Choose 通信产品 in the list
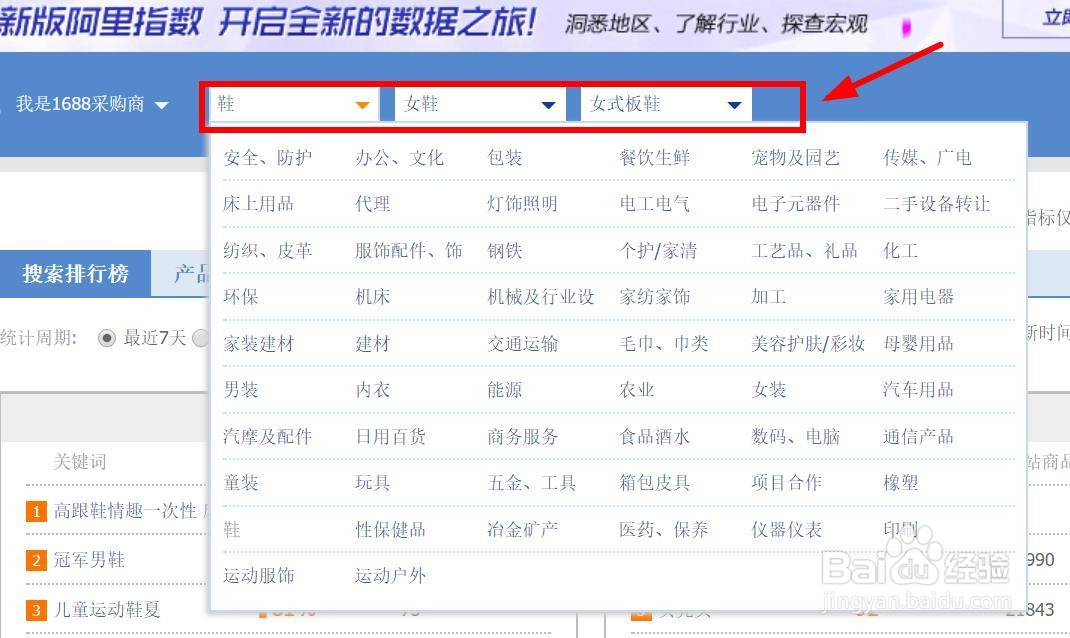1070x638 pixels. click(918, 437)
